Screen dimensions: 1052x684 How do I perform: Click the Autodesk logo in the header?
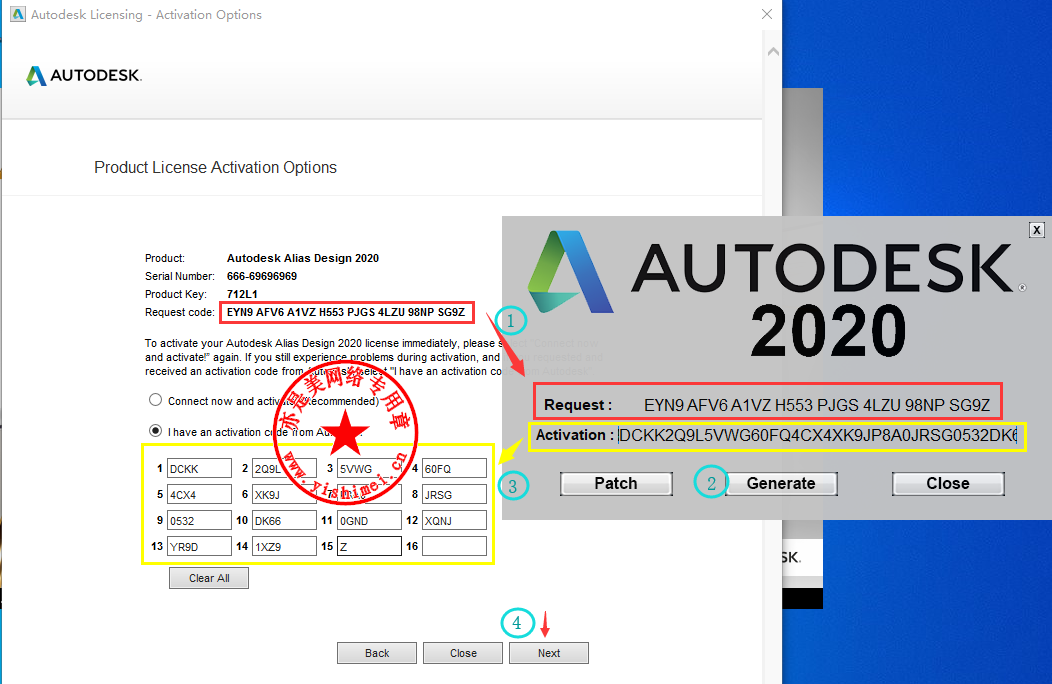tap(84, 75)
